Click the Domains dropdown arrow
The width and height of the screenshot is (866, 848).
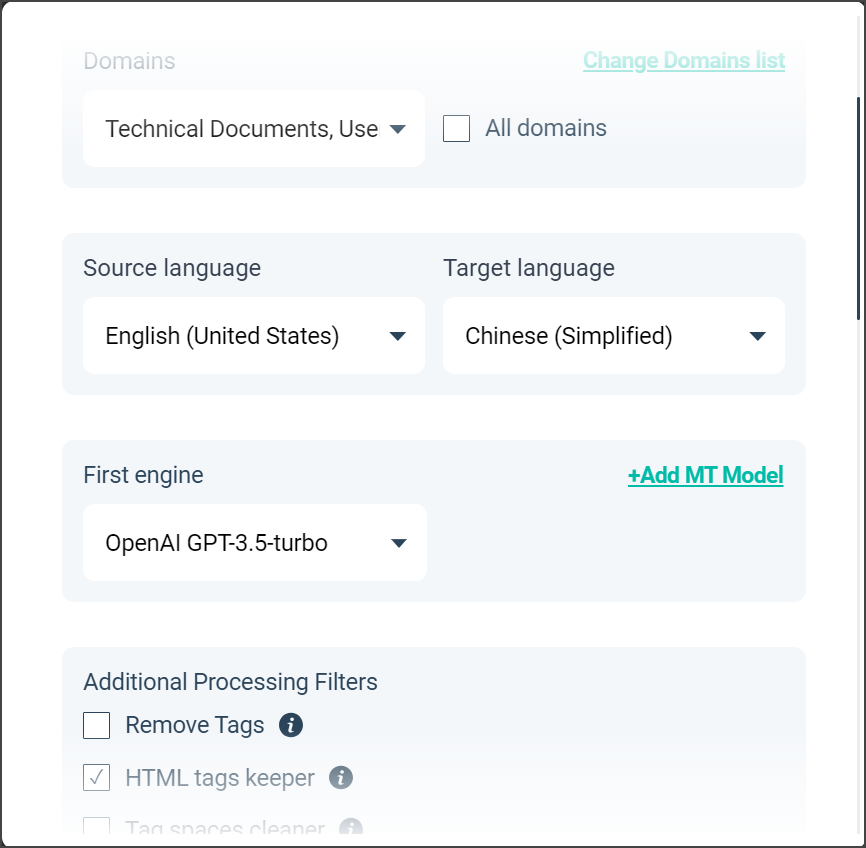tap(397, 129)
